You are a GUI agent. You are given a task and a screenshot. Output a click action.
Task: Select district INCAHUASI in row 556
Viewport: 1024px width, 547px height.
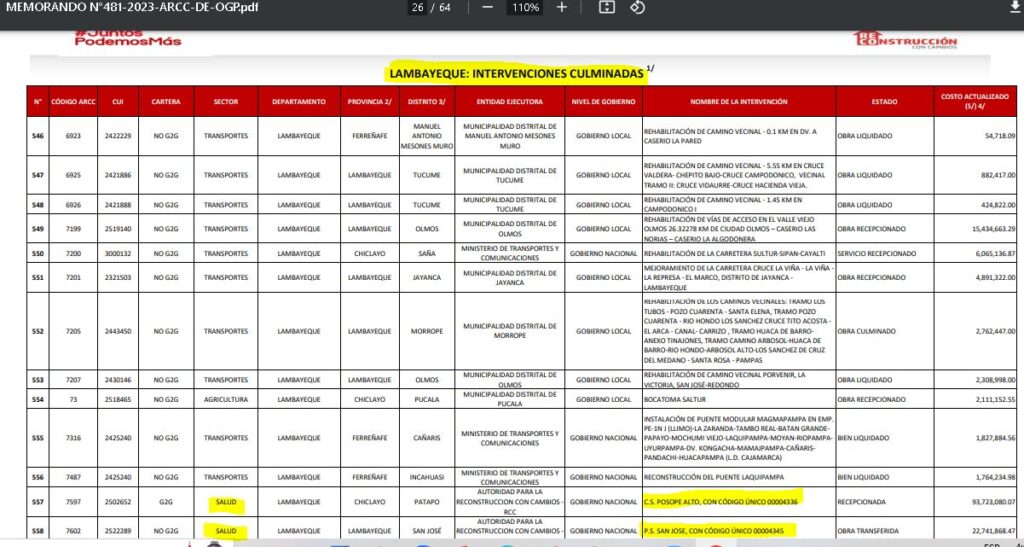427,477
